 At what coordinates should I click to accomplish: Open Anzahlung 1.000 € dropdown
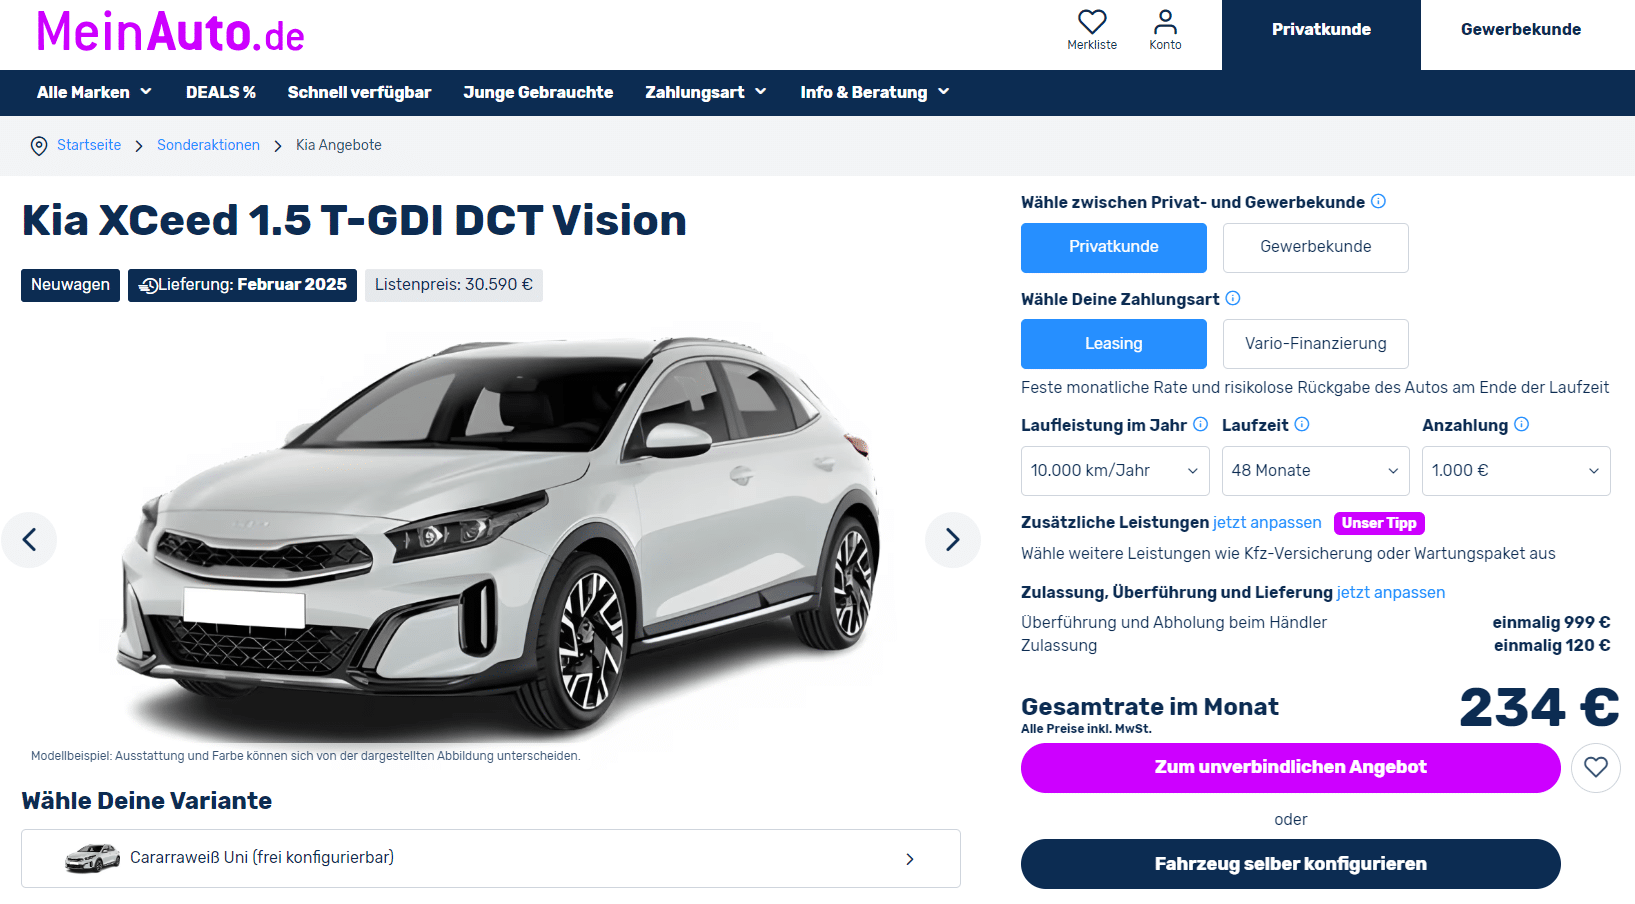click(1516, 471)
